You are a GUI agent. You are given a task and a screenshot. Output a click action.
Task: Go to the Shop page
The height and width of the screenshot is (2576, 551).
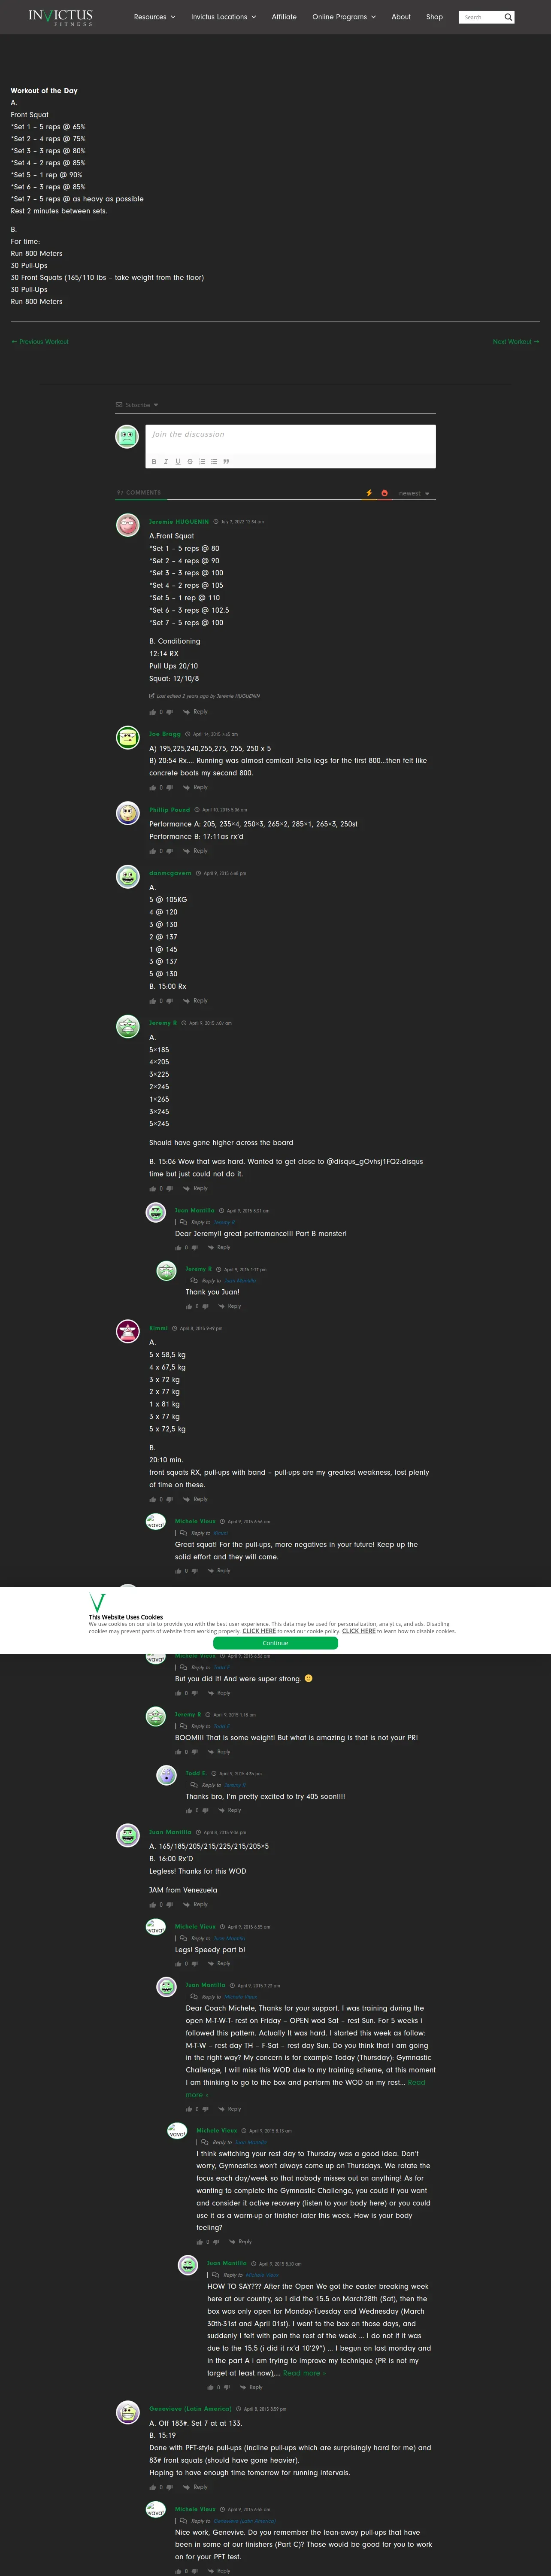coord(434,17)
